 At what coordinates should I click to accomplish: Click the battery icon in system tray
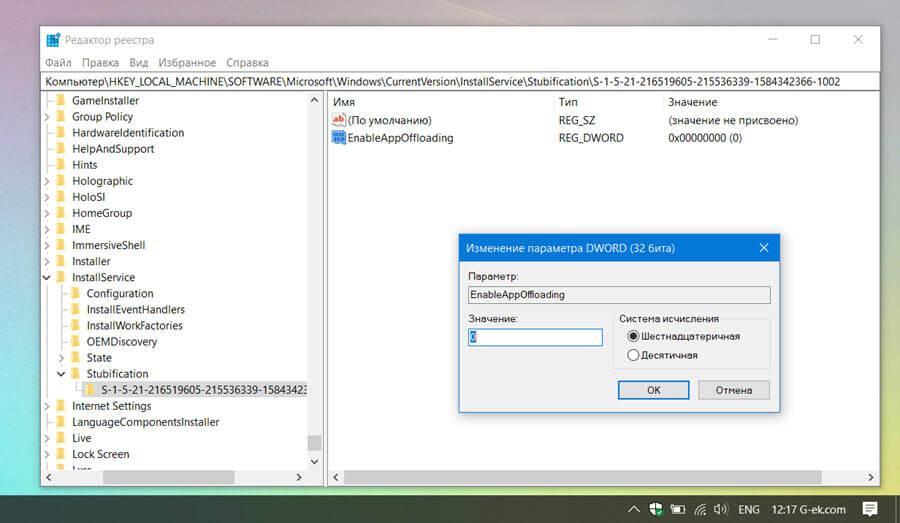[678, 509]
